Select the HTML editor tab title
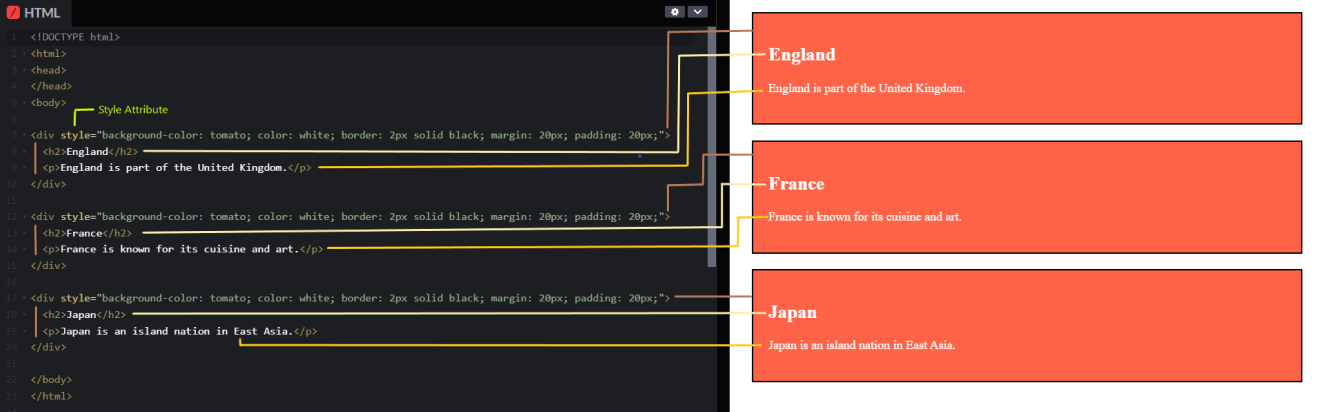1317x412 pixels. [42, 12]
